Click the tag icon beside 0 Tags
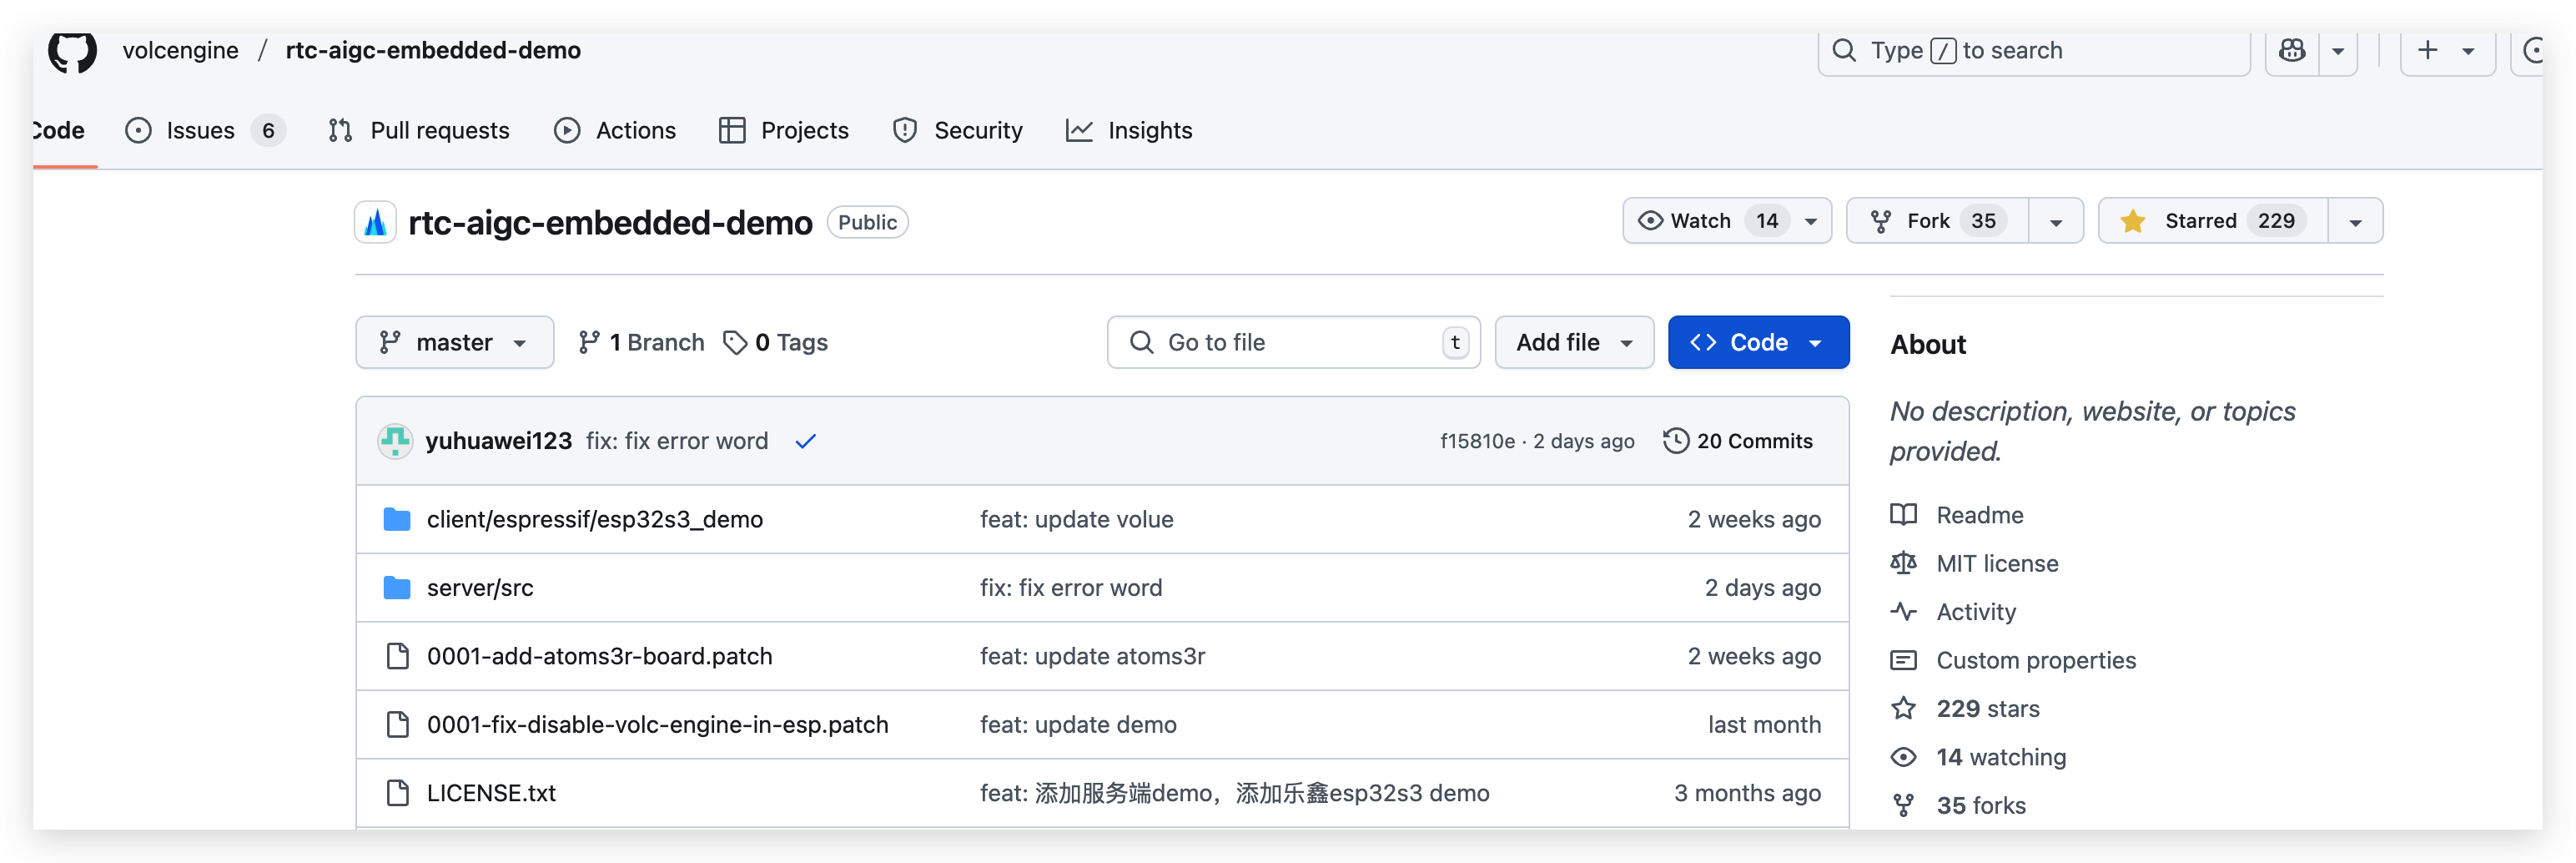2576x863 pixels. [735, 342]
